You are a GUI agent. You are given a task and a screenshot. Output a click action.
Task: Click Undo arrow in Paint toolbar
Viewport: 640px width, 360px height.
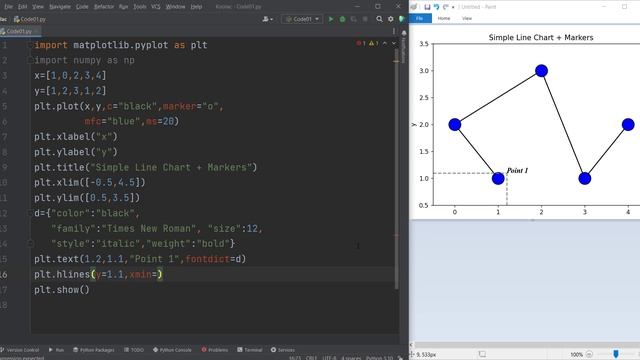tap(436, 7)
